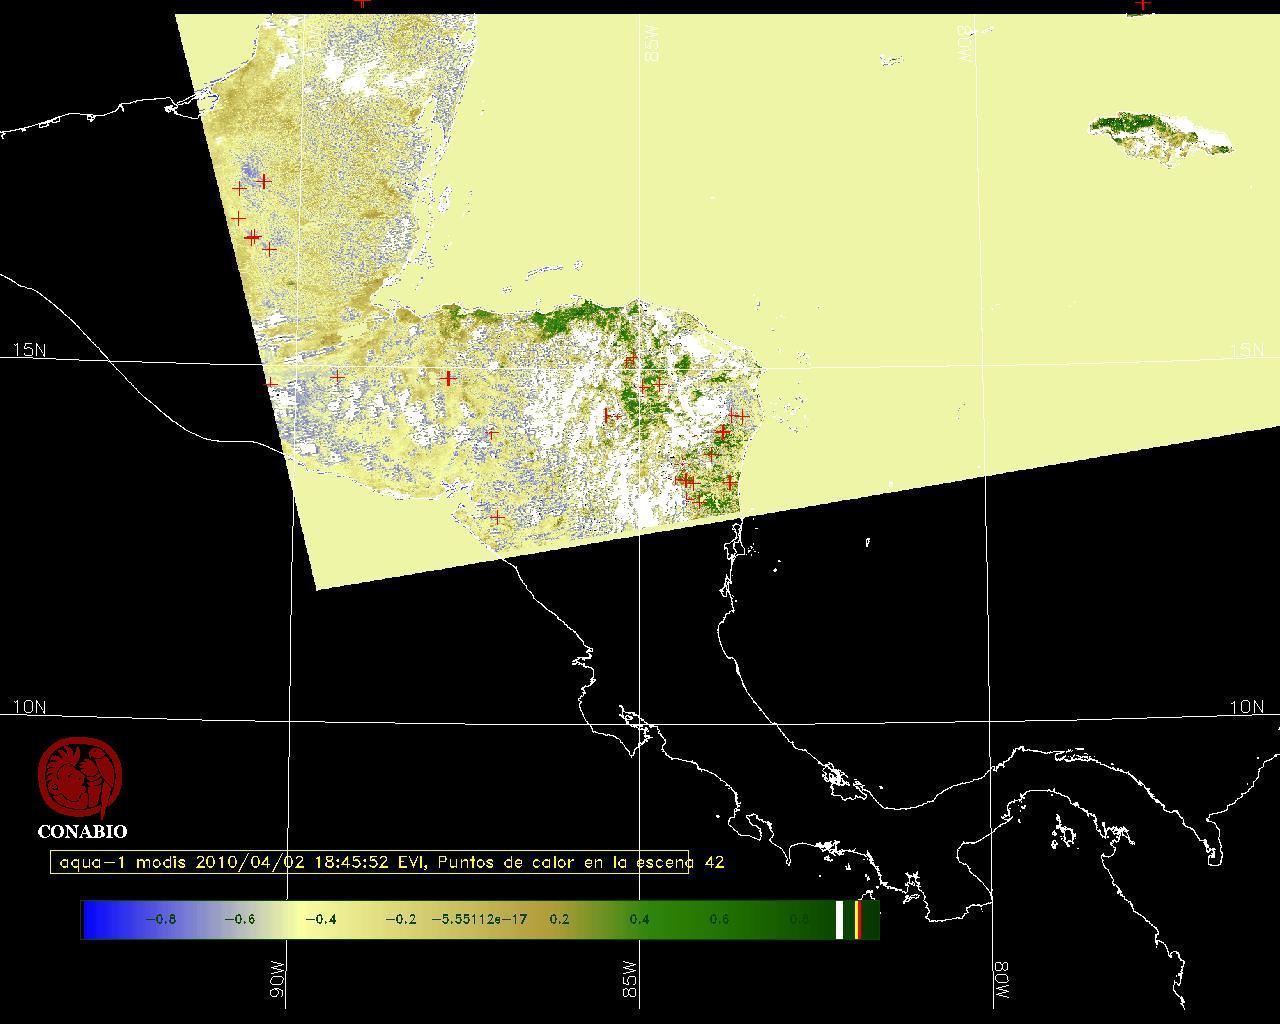This screenshot has height=1024, width=1280.
Task: Select the 85W longitude label at the top
Action: 652,44
